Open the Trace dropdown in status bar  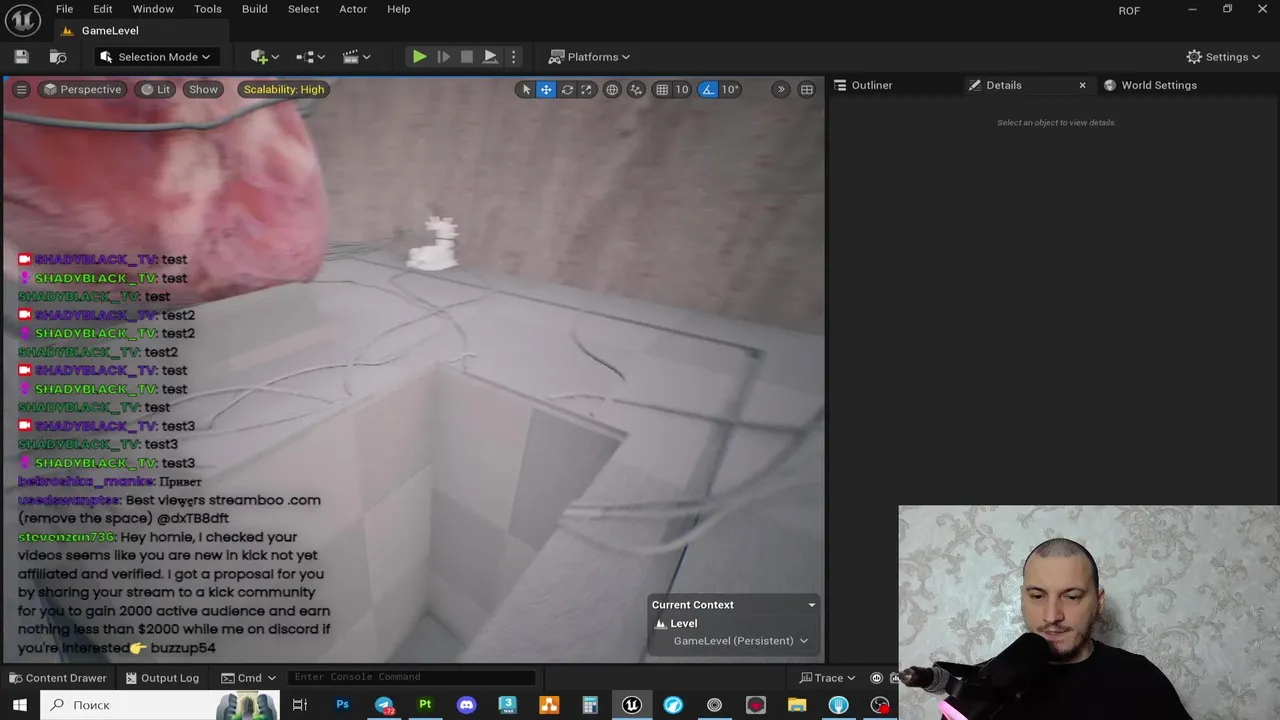tap(827, 678)
